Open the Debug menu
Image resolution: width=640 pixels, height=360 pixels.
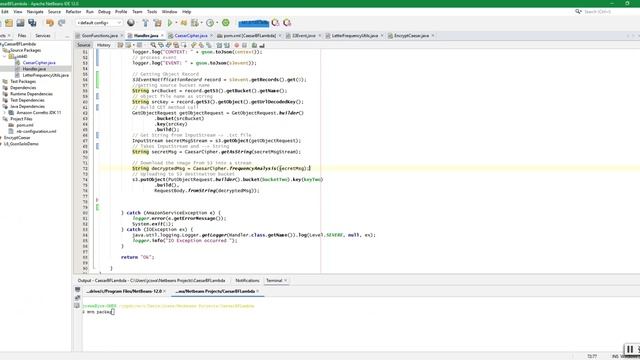tap(104, 12)
